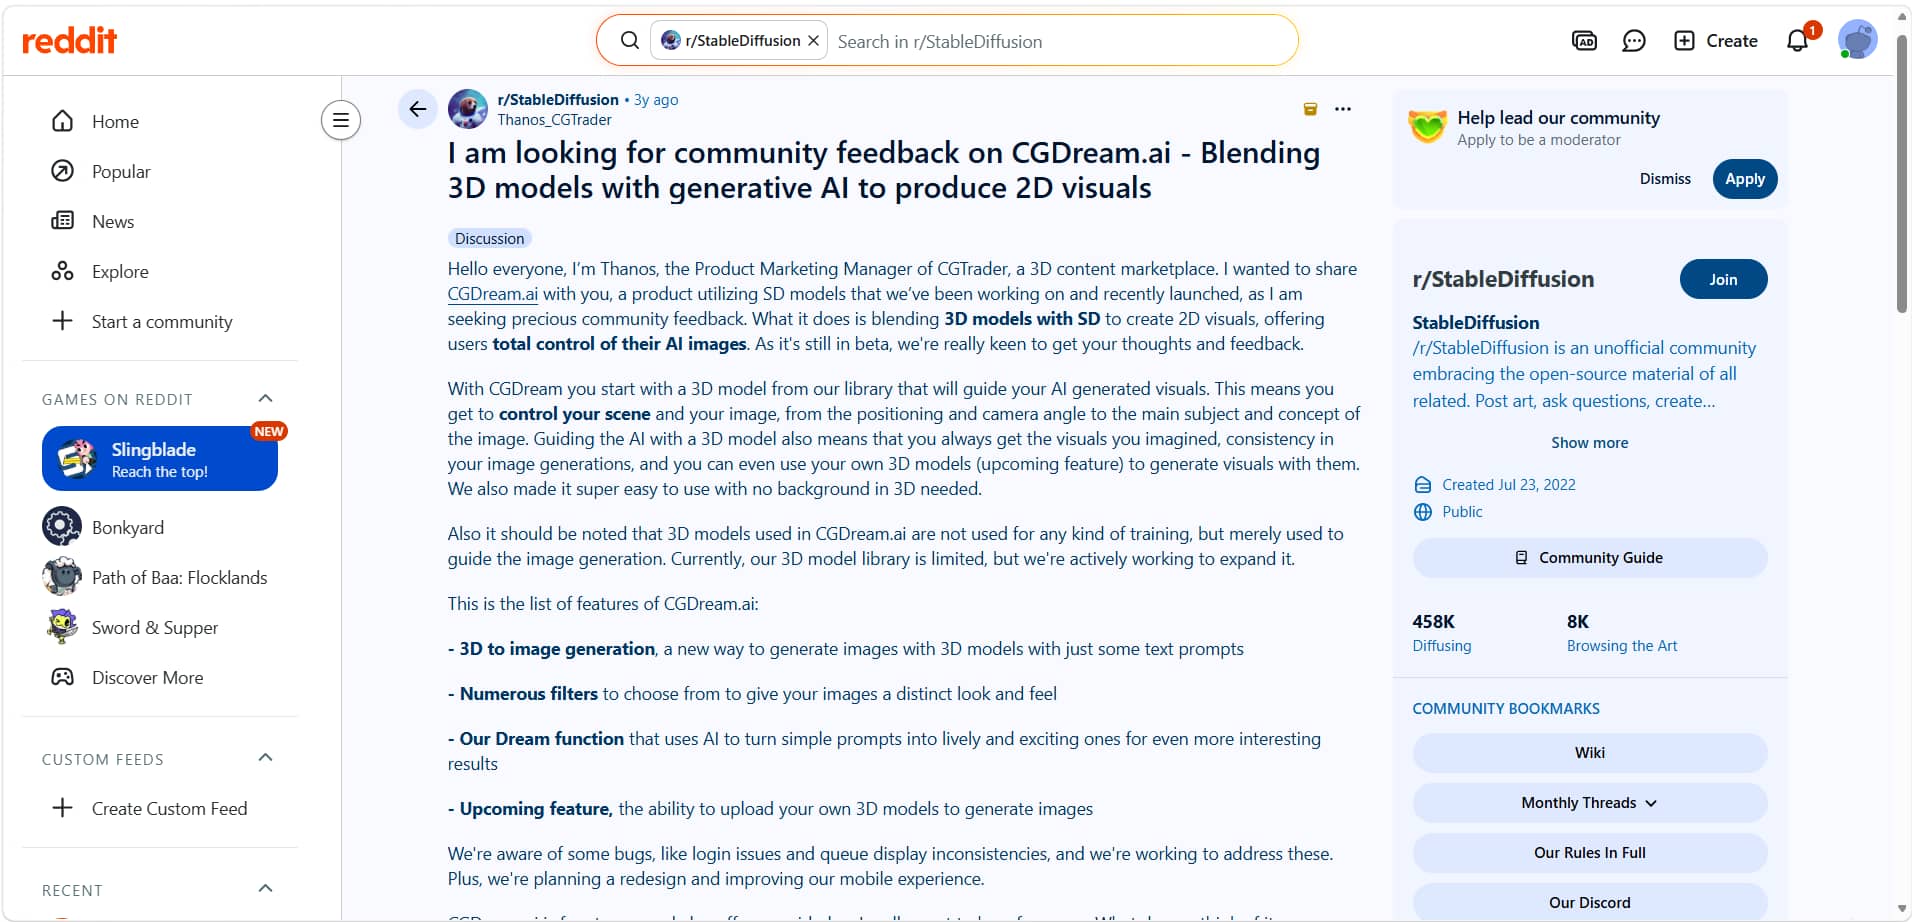Expand the Monthly Threads dropdown
Viewport: 1912px width, 922px height.
[x=1589, y=803]
